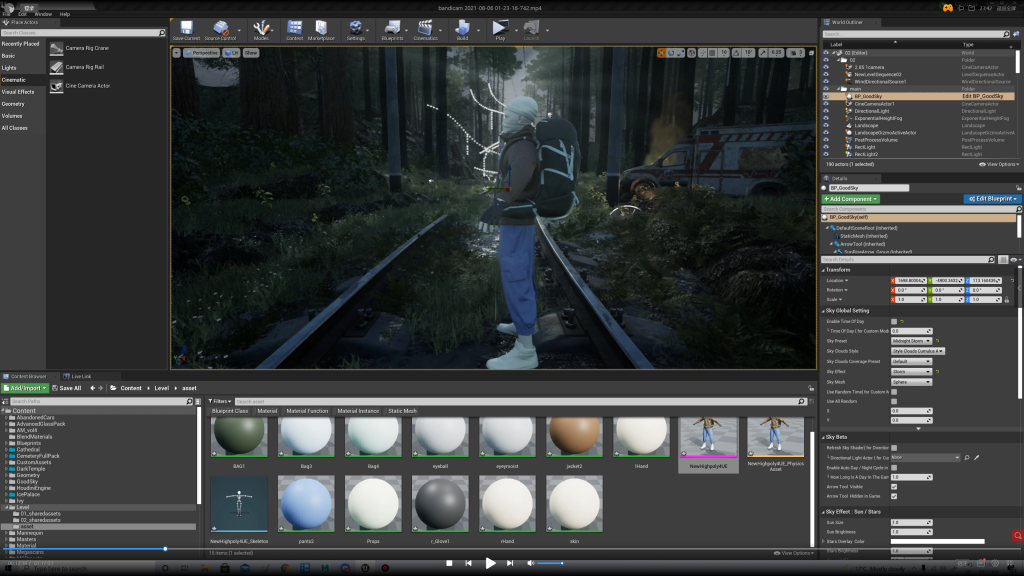This screenshot has height=576, width=1024.
Task: Click the Add/Import button
Action: click(x=25, y=388)
